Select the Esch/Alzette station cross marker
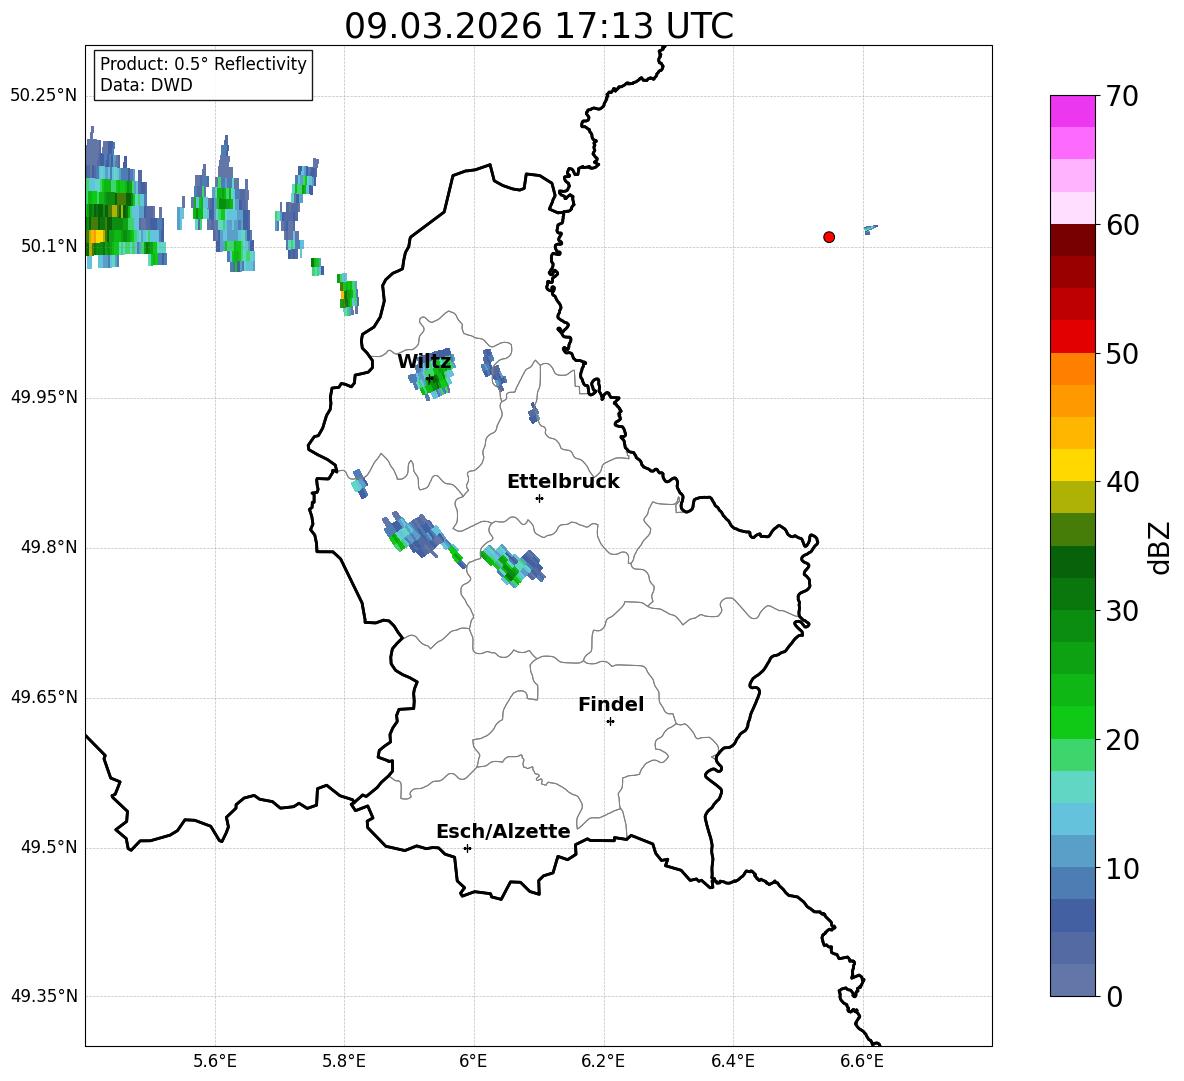 467,848
